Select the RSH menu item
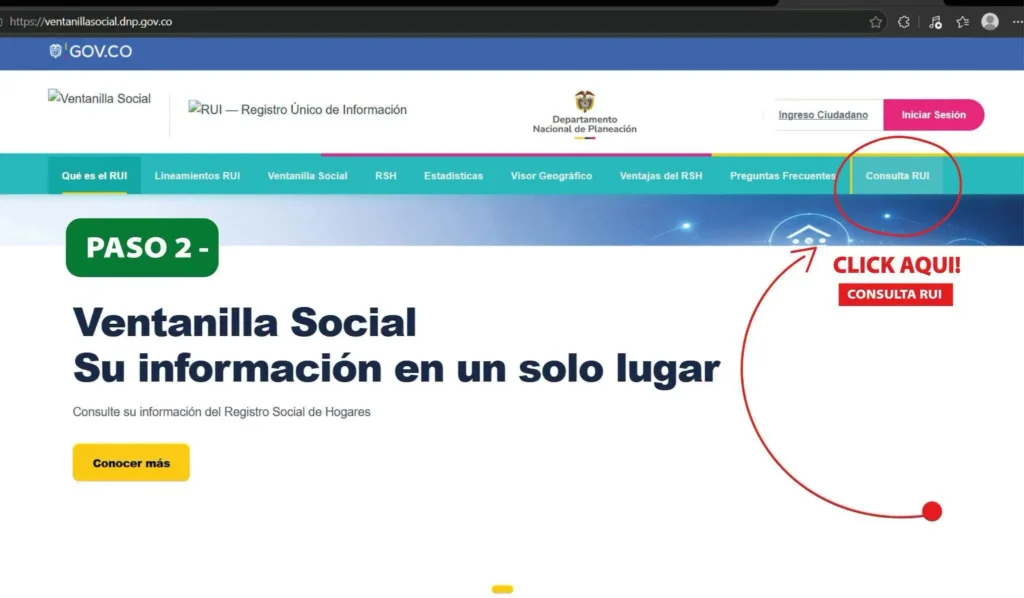Image resolution: width=1024 pixels, height=598 pixels. pyautogui.click(x=386, y=176)
